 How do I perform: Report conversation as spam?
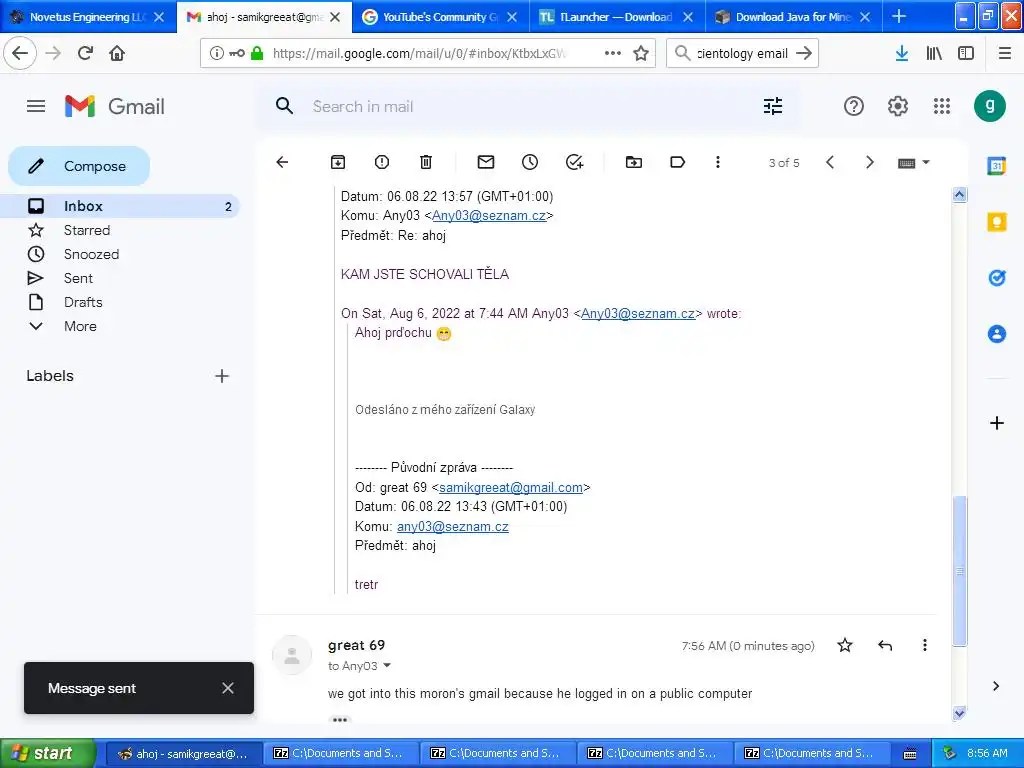[382, 162]
